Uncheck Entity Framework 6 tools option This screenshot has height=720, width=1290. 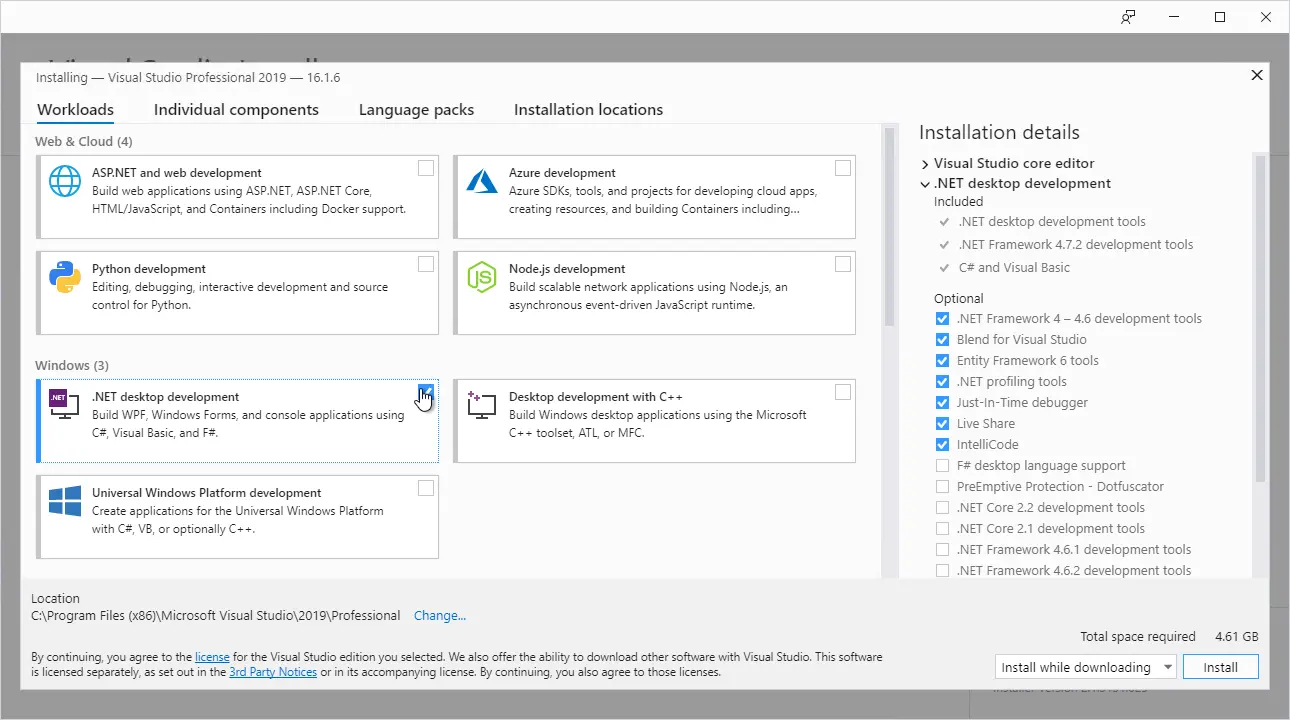(942, 361)
